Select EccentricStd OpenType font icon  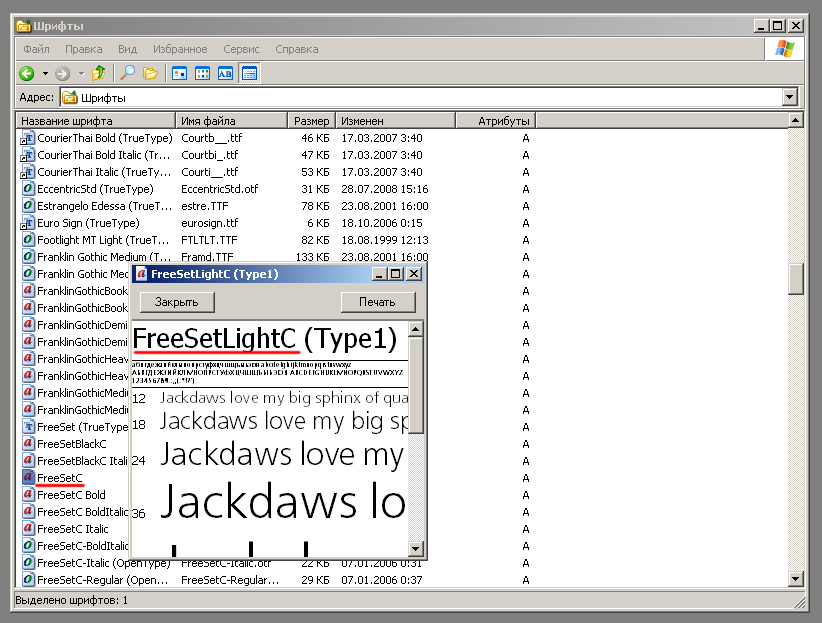tap(28, 189)
